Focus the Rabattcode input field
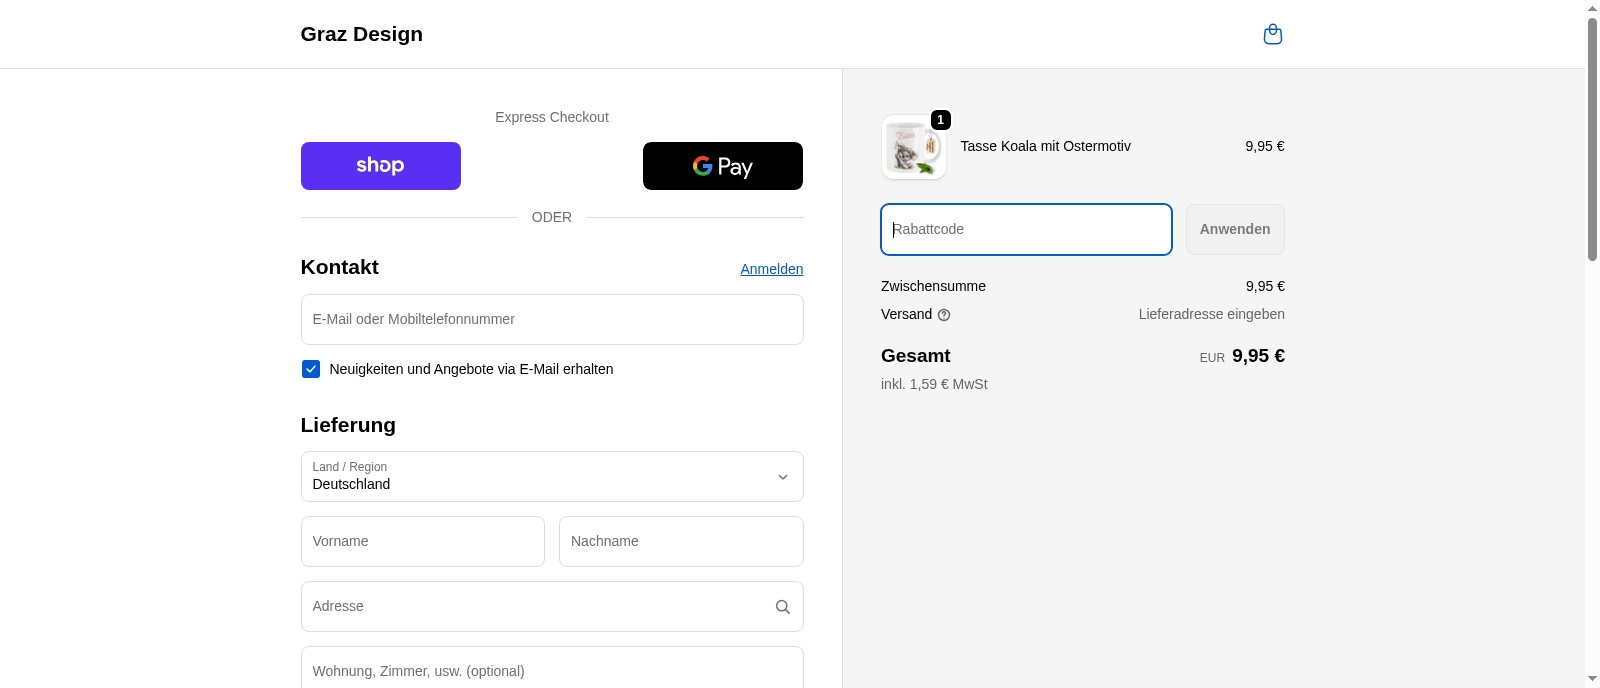This screenshot has height=688, width=1600. click(x=1025, y=230)
